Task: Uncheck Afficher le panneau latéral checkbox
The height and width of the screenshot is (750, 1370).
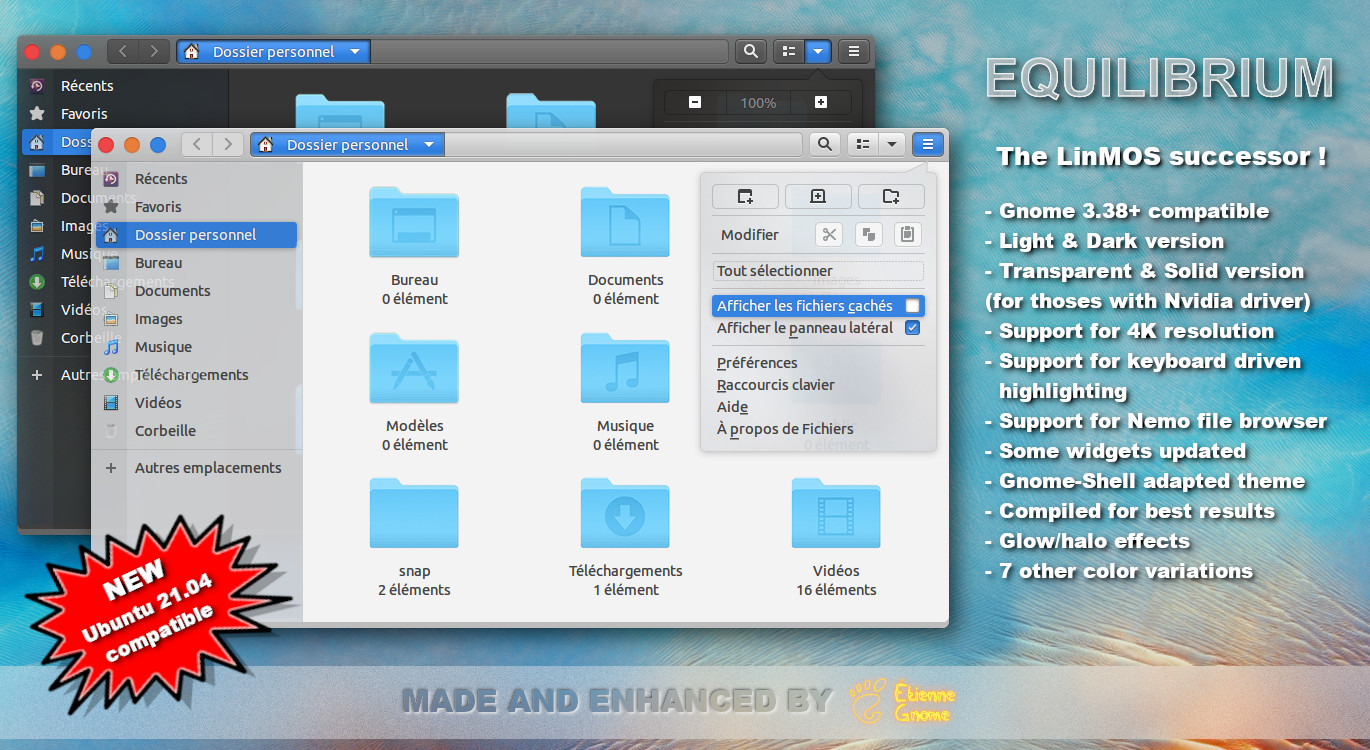Action: click(x=912, y=328)
